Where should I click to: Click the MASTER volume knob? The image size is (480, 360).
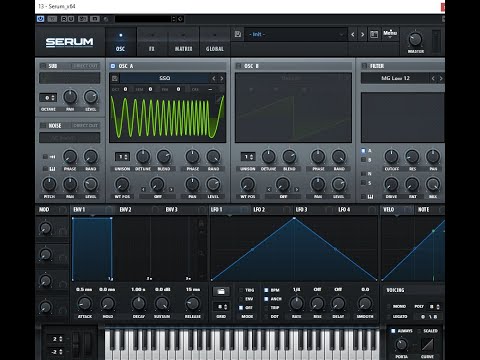tap(415, 39)
